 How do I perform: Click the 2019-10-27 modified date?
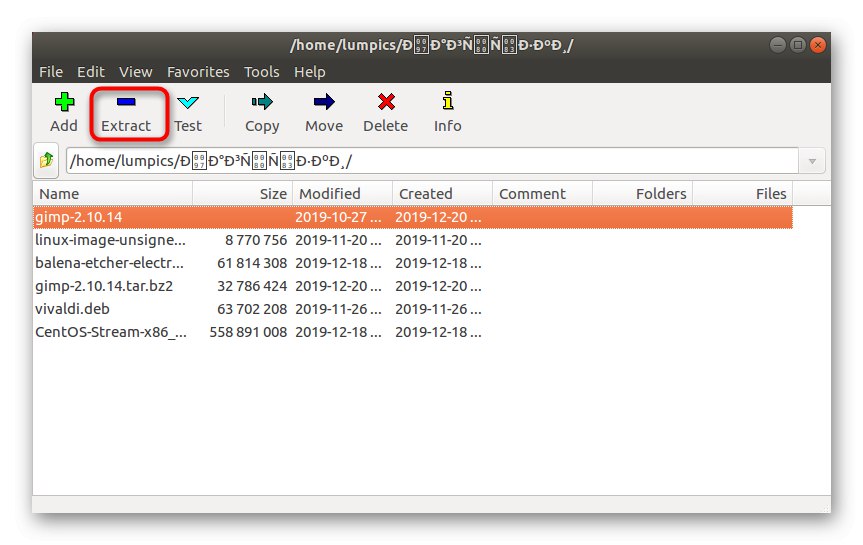(x=338, y=217)
